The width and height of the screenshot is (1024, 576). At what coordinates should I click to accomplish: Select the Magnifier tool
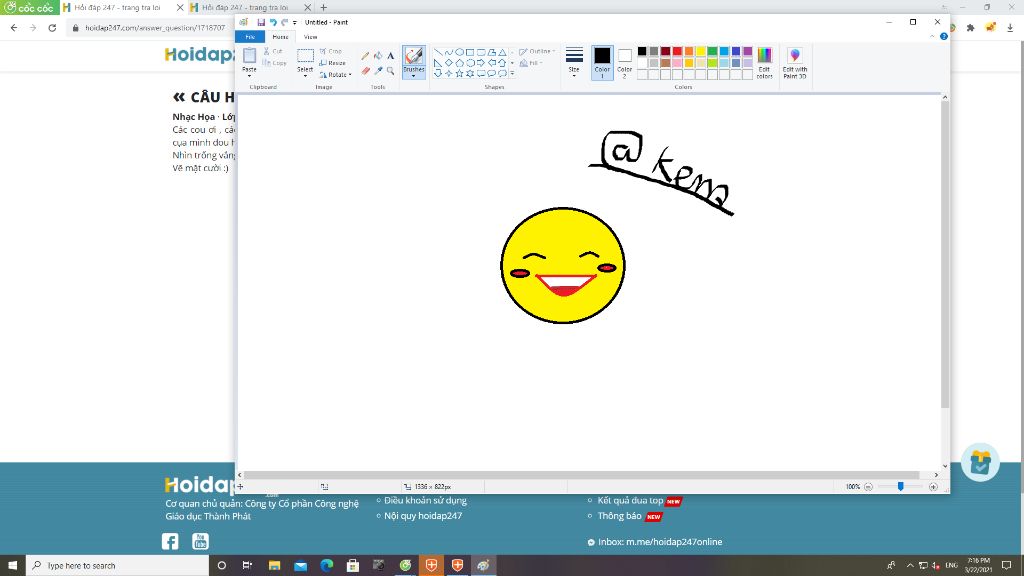(x=391, y=71)
